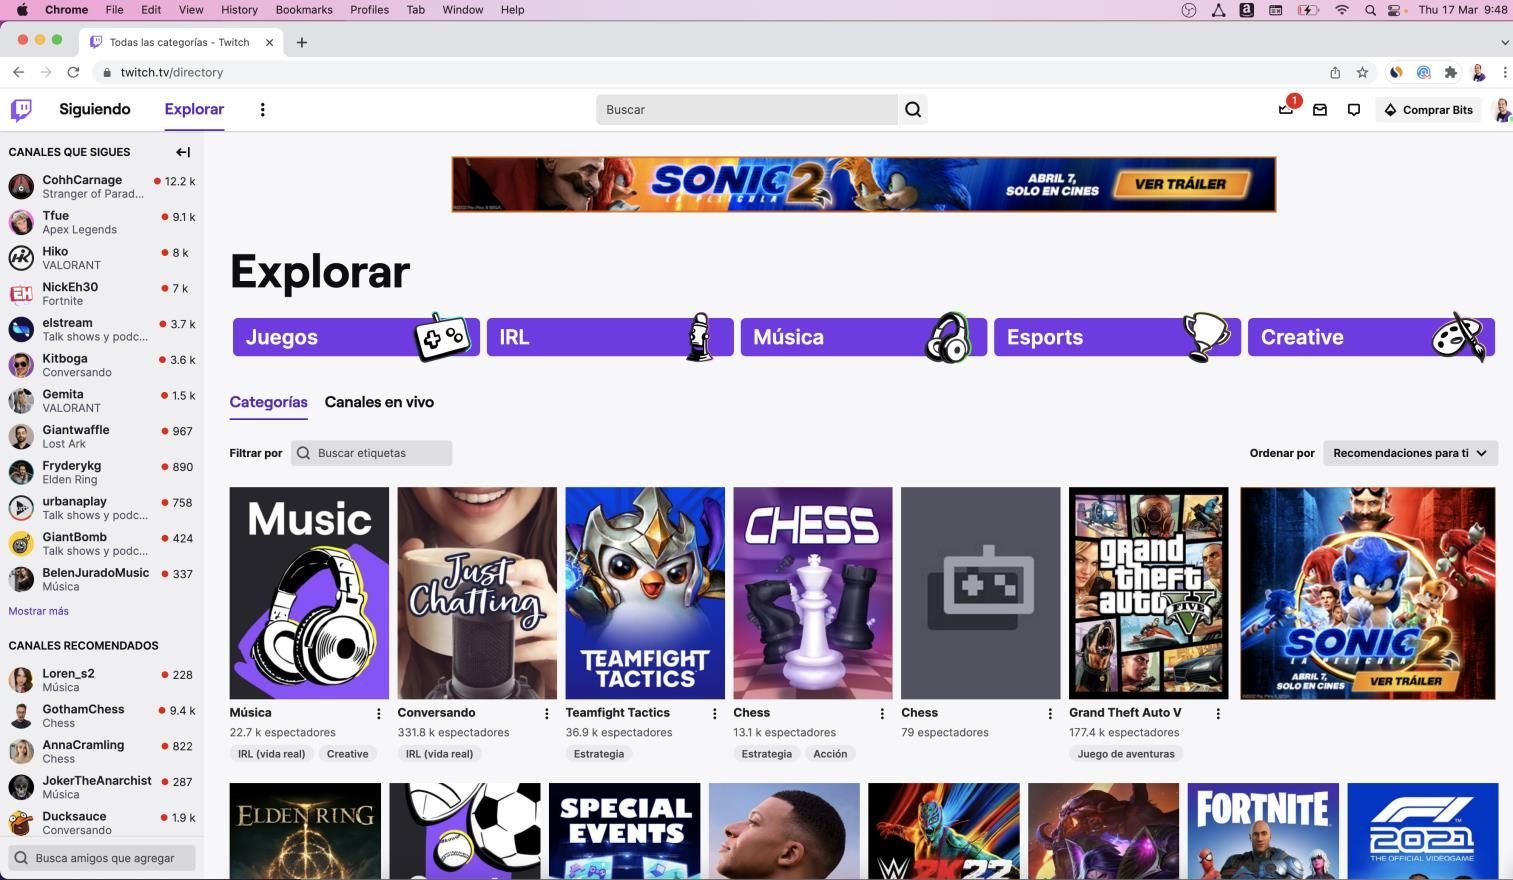Image resolution: width=1513 pixels, height=880 pixels.
Task: Click the Buscar etiquetas filter field
Action: 371,453
